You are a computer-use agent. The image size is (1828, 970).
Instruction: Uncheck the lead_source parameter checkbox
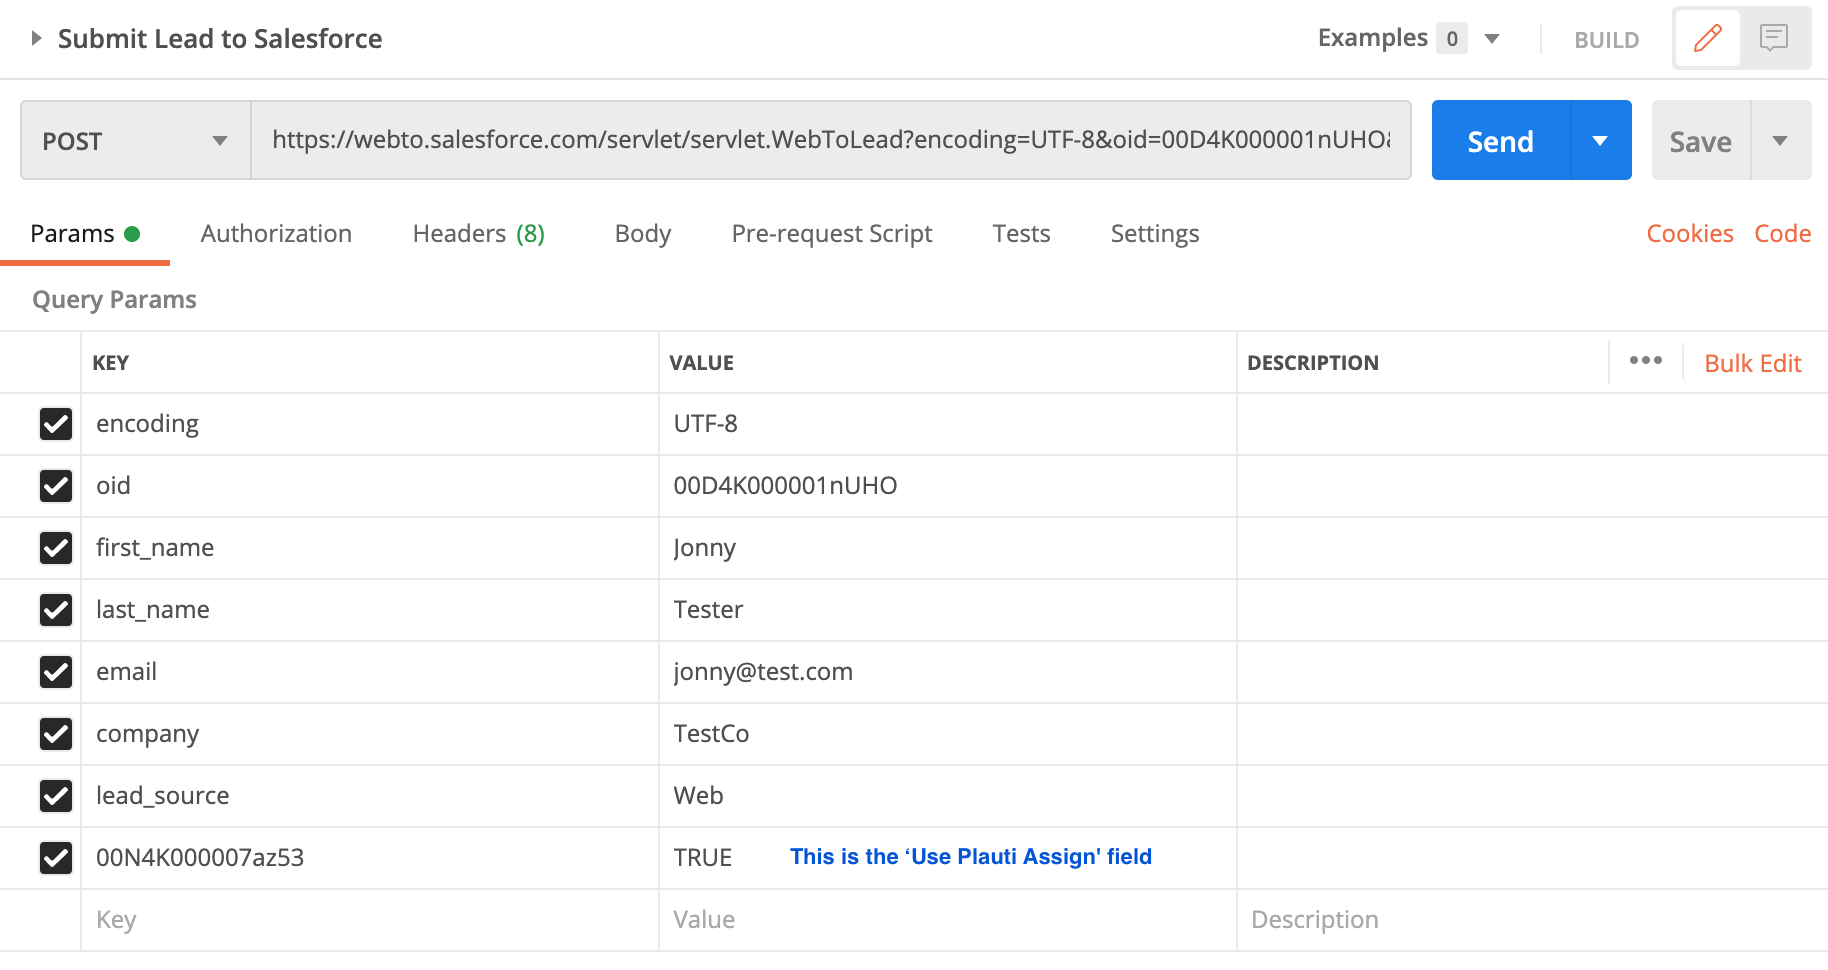click(x=56, y=796)
